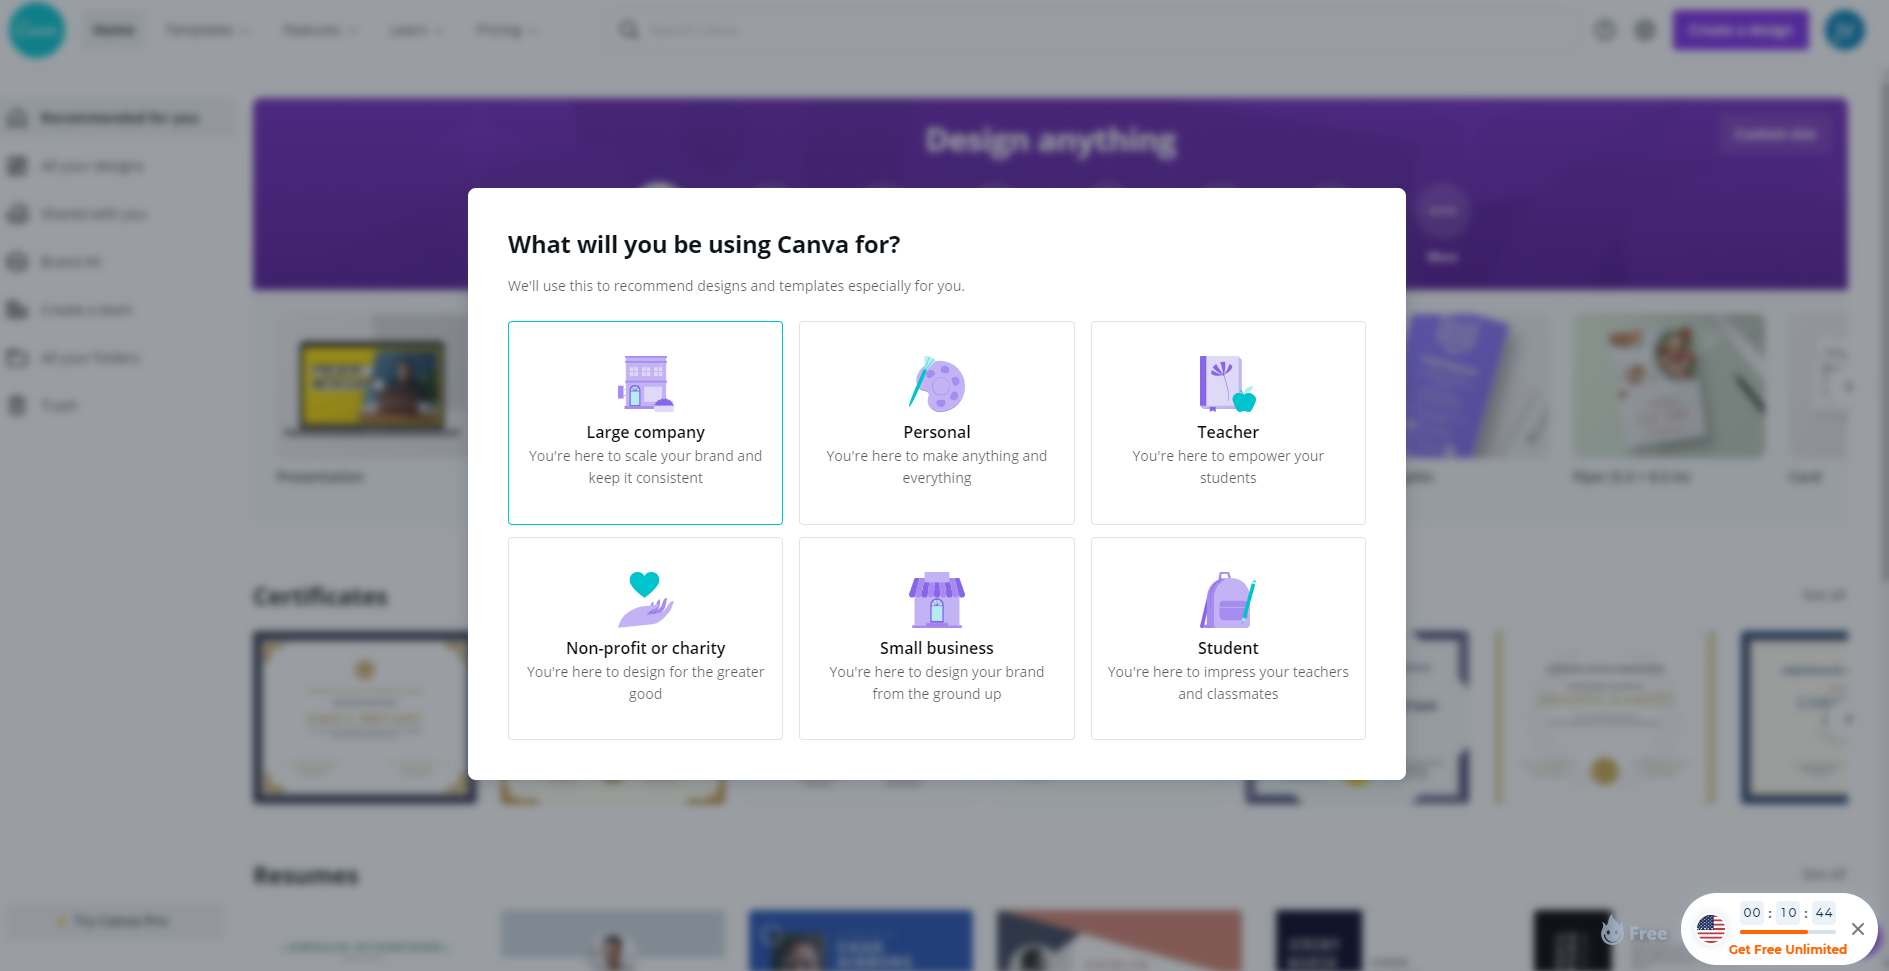1889x971 pixels.
Task: Click the Small business storefront icon
Action: [x=937, y=599]
